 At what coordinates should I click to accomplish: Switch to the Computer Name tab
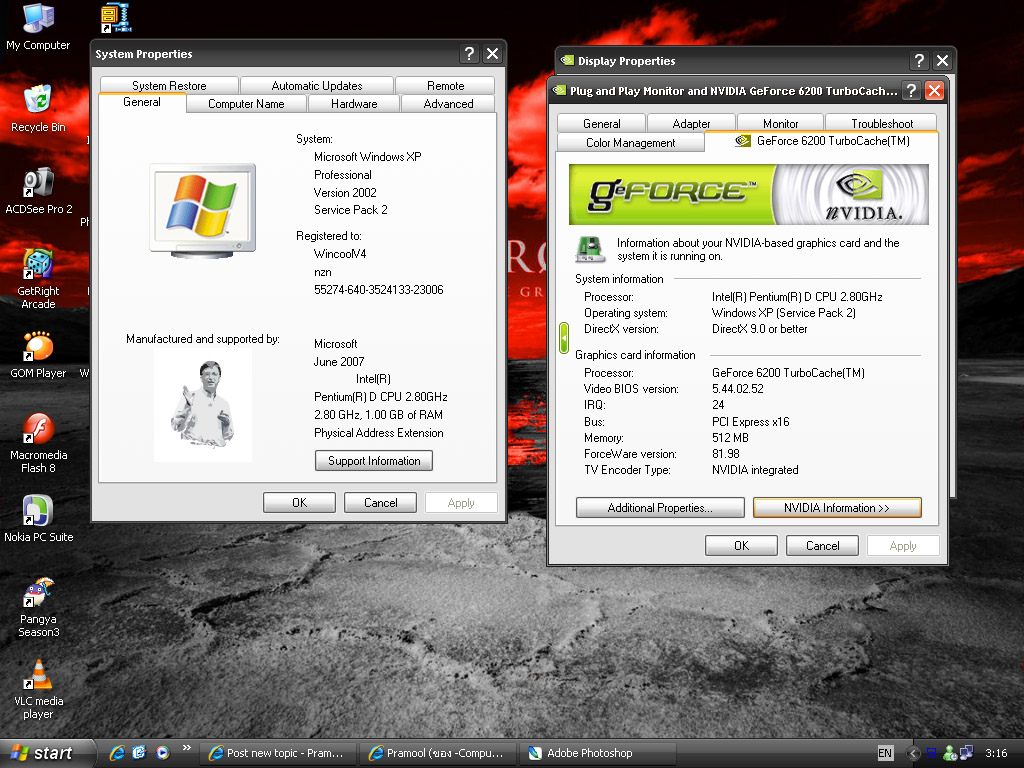246,104
